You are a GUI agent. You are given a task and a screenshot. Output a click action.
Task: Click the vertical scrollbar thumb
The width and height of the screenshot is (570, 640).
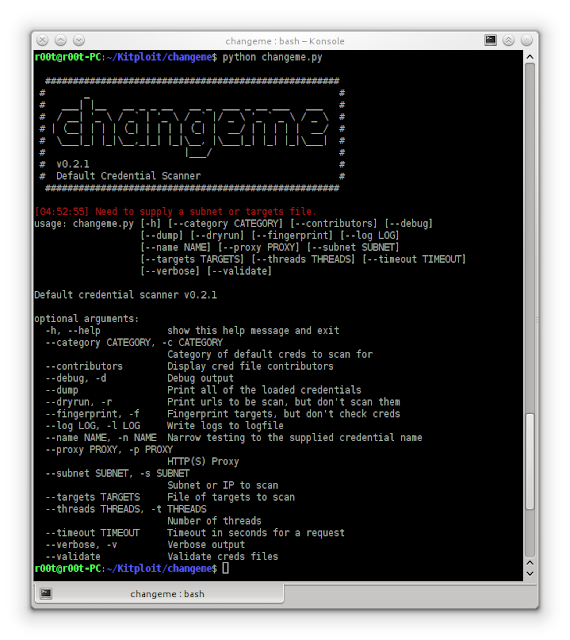click(x=530, y=461)
